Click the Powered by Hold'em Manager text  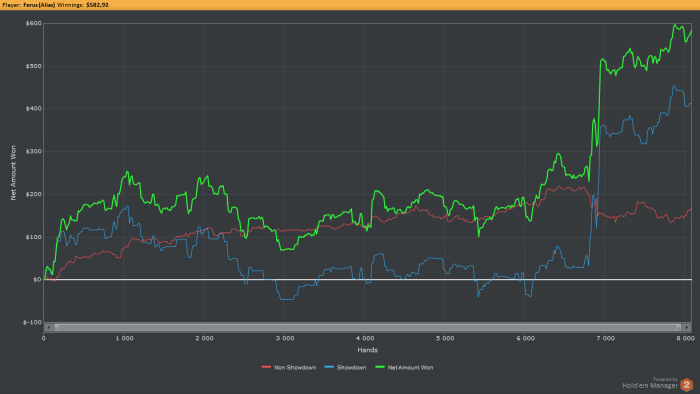[650, 383]
